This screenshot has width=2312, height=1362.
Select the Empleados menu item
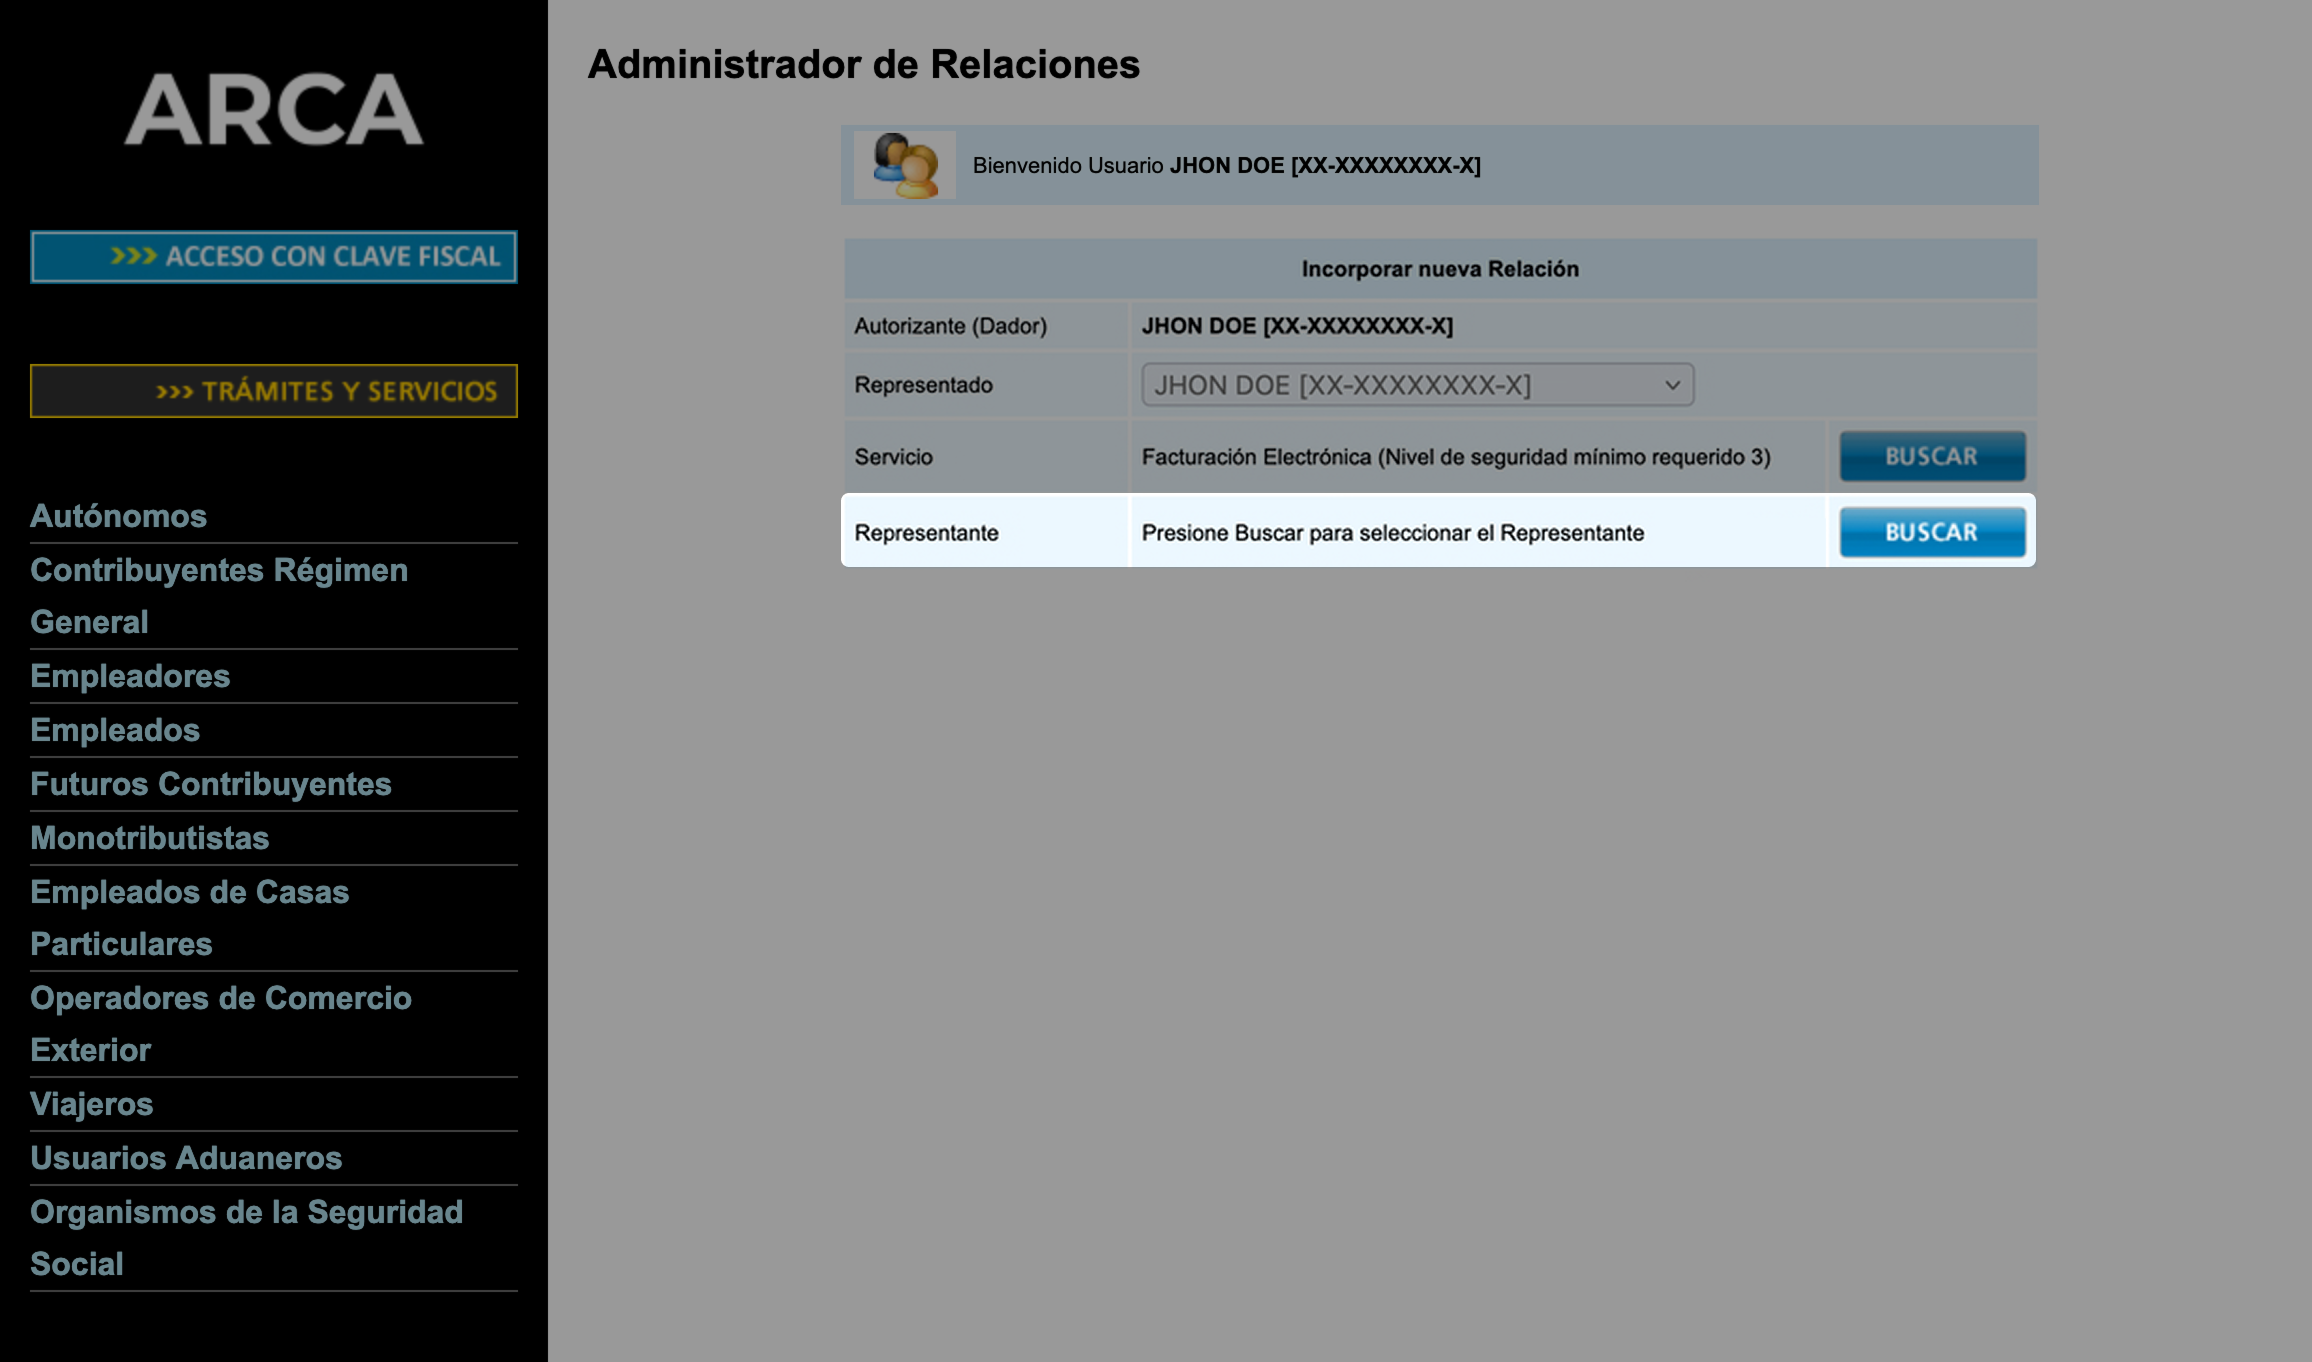tap(115, 730)
